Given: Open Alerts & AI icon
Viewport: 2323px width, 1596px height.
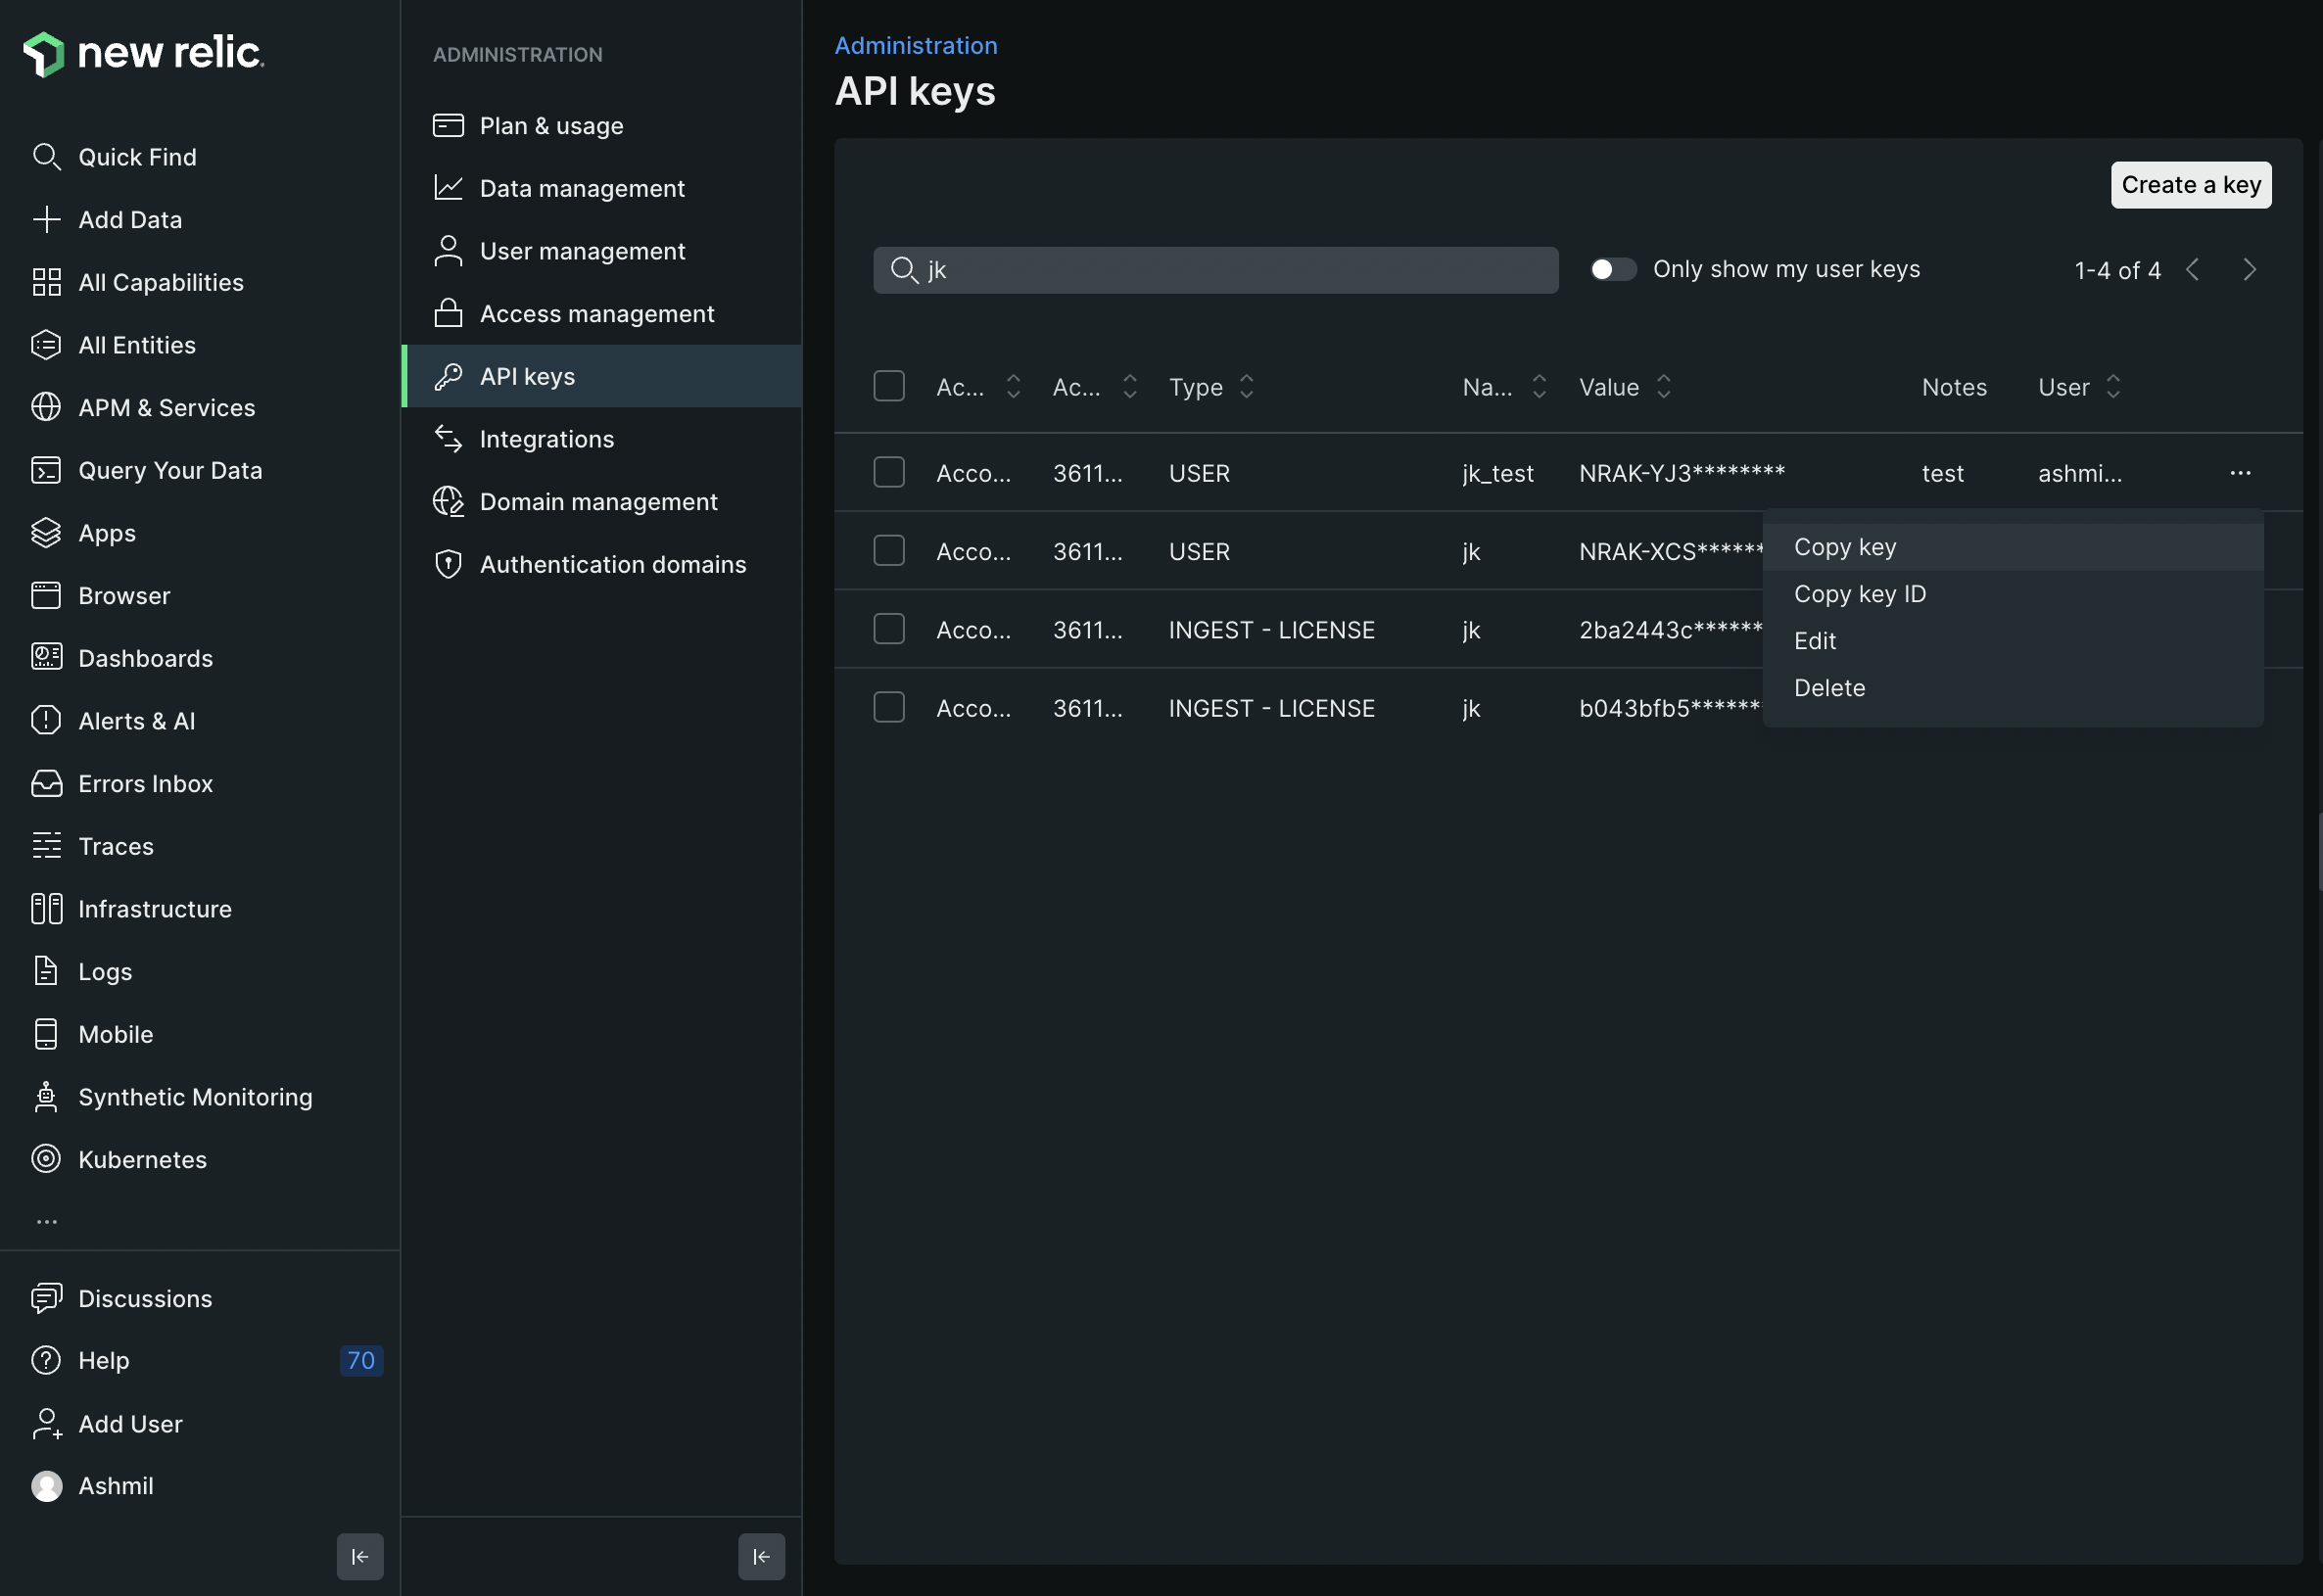Looking at the screenshot, I should (46, 721).
